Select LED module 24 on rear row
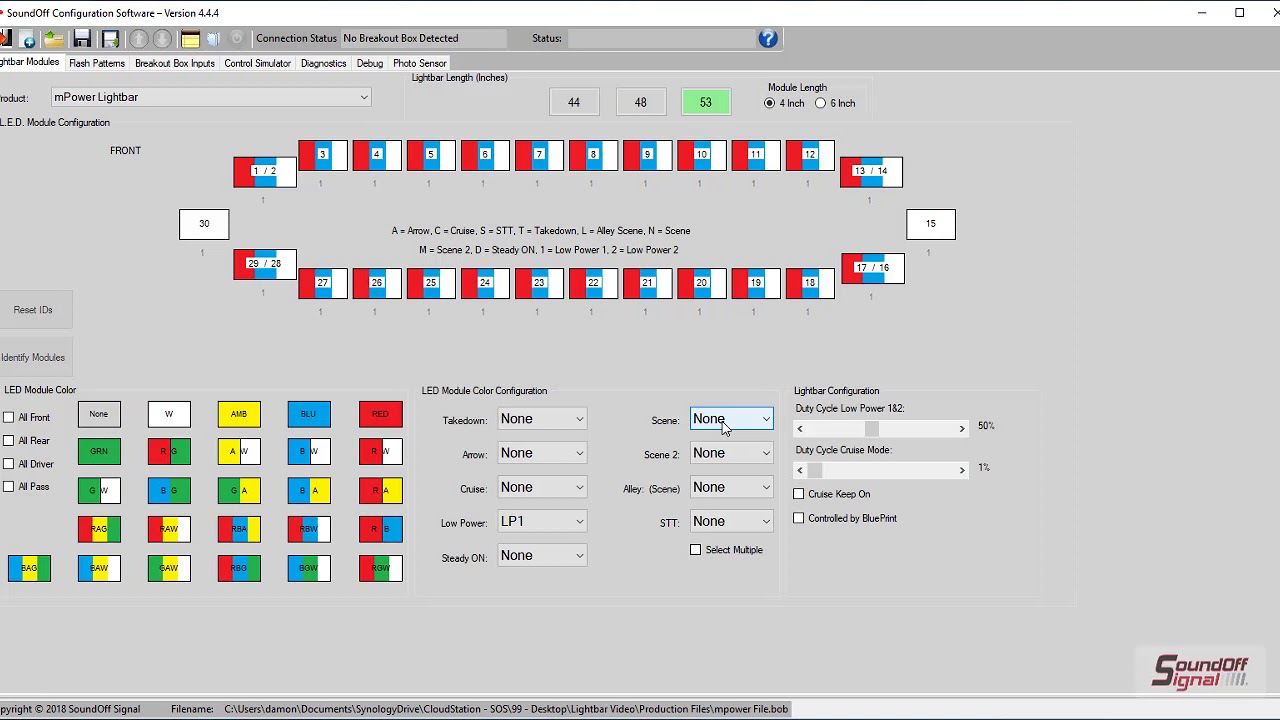Screen dimensions: 1280x720 tap(485, 283)
